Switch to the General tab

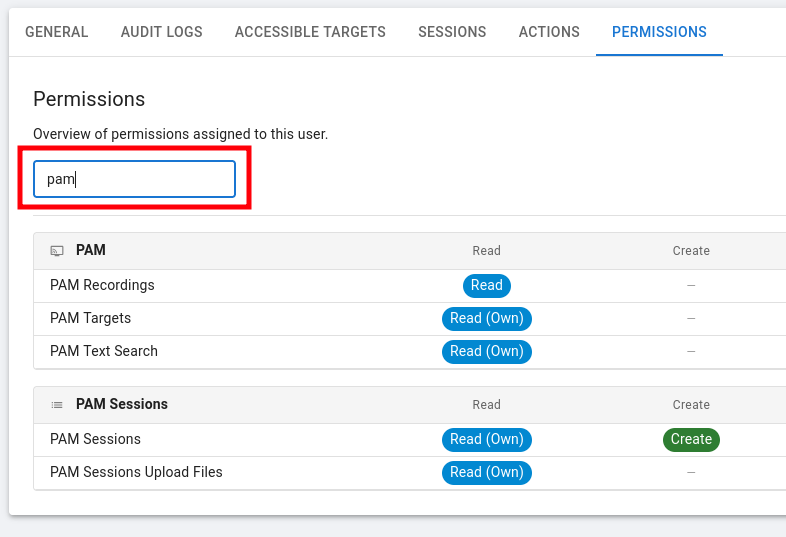pos(57,32)
